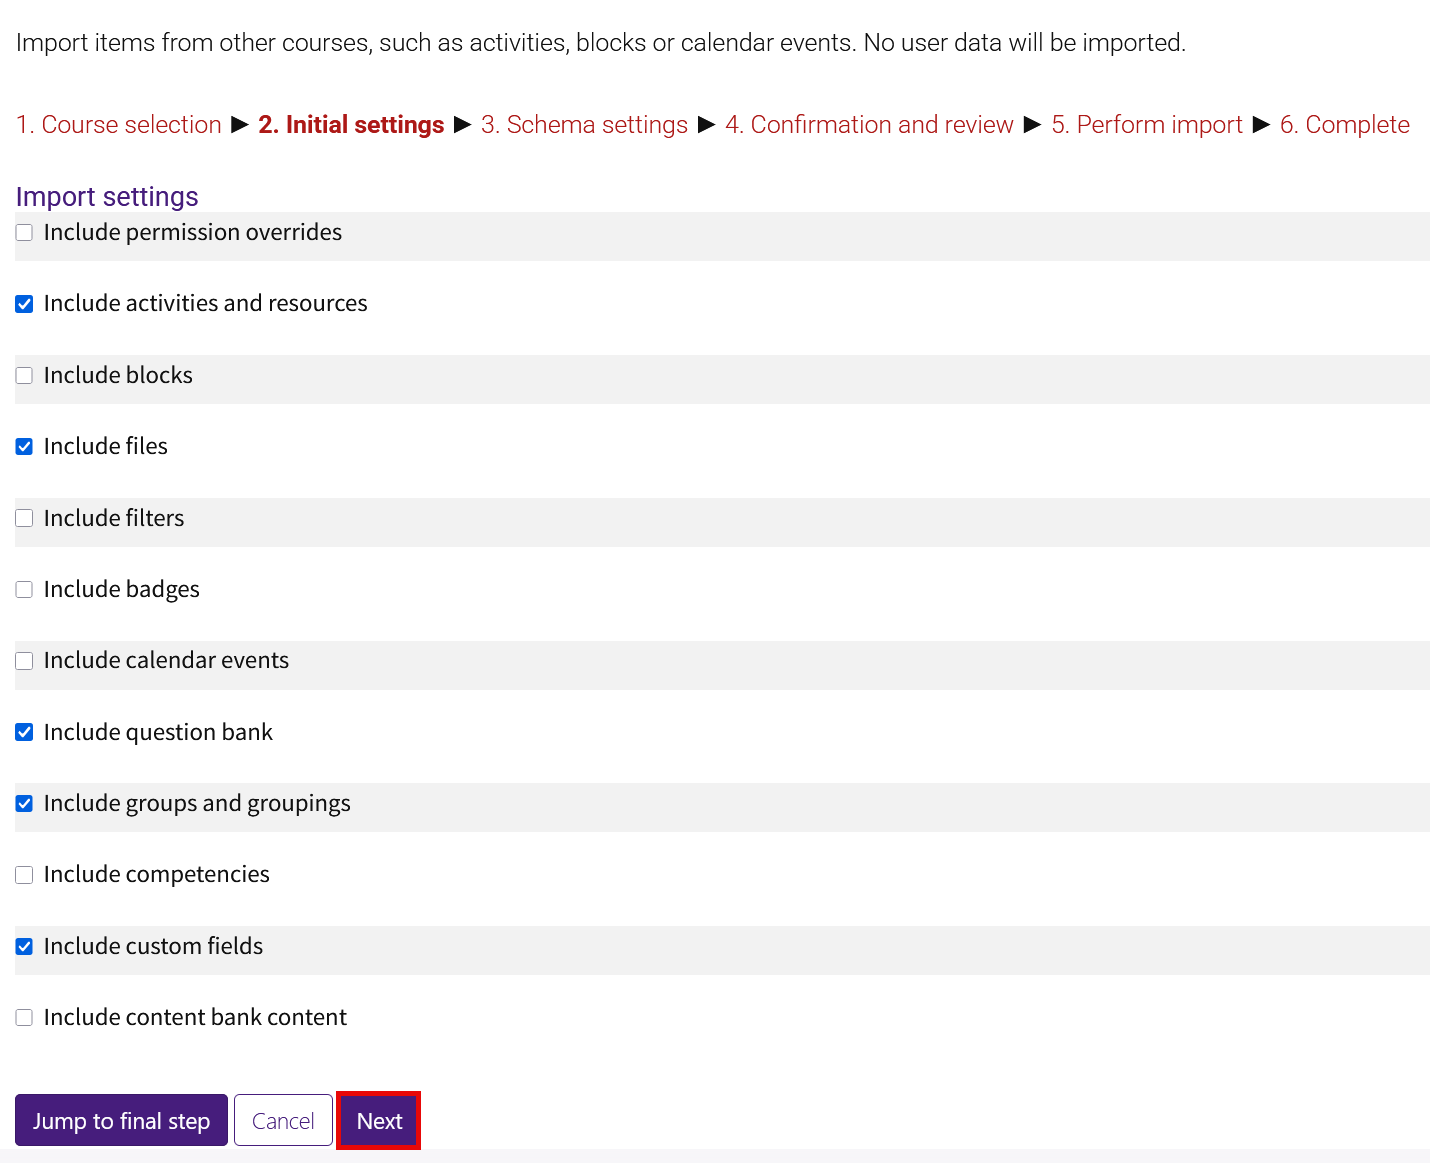Uncheck Include activities and resources
The height and width of the screenshot is (1163, 1430).
24,304
